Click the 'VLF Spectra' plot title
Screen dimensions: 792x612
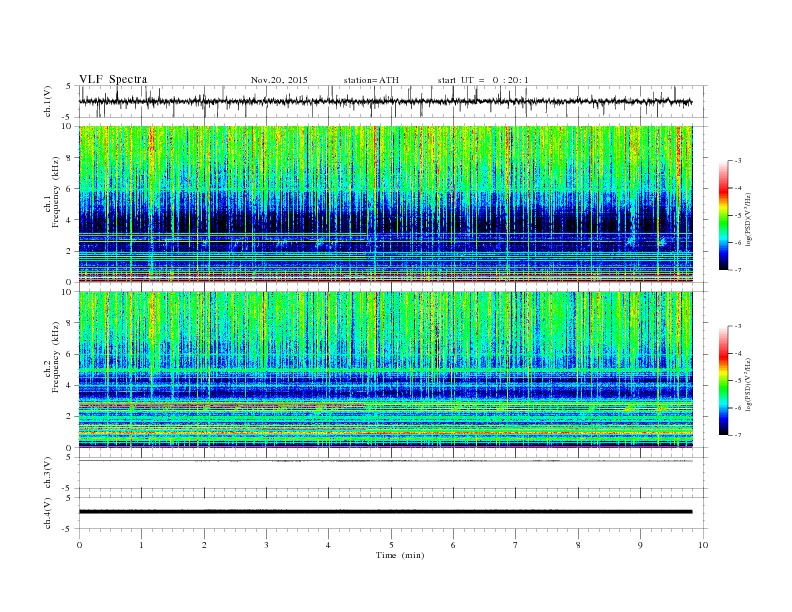(113, 79)
